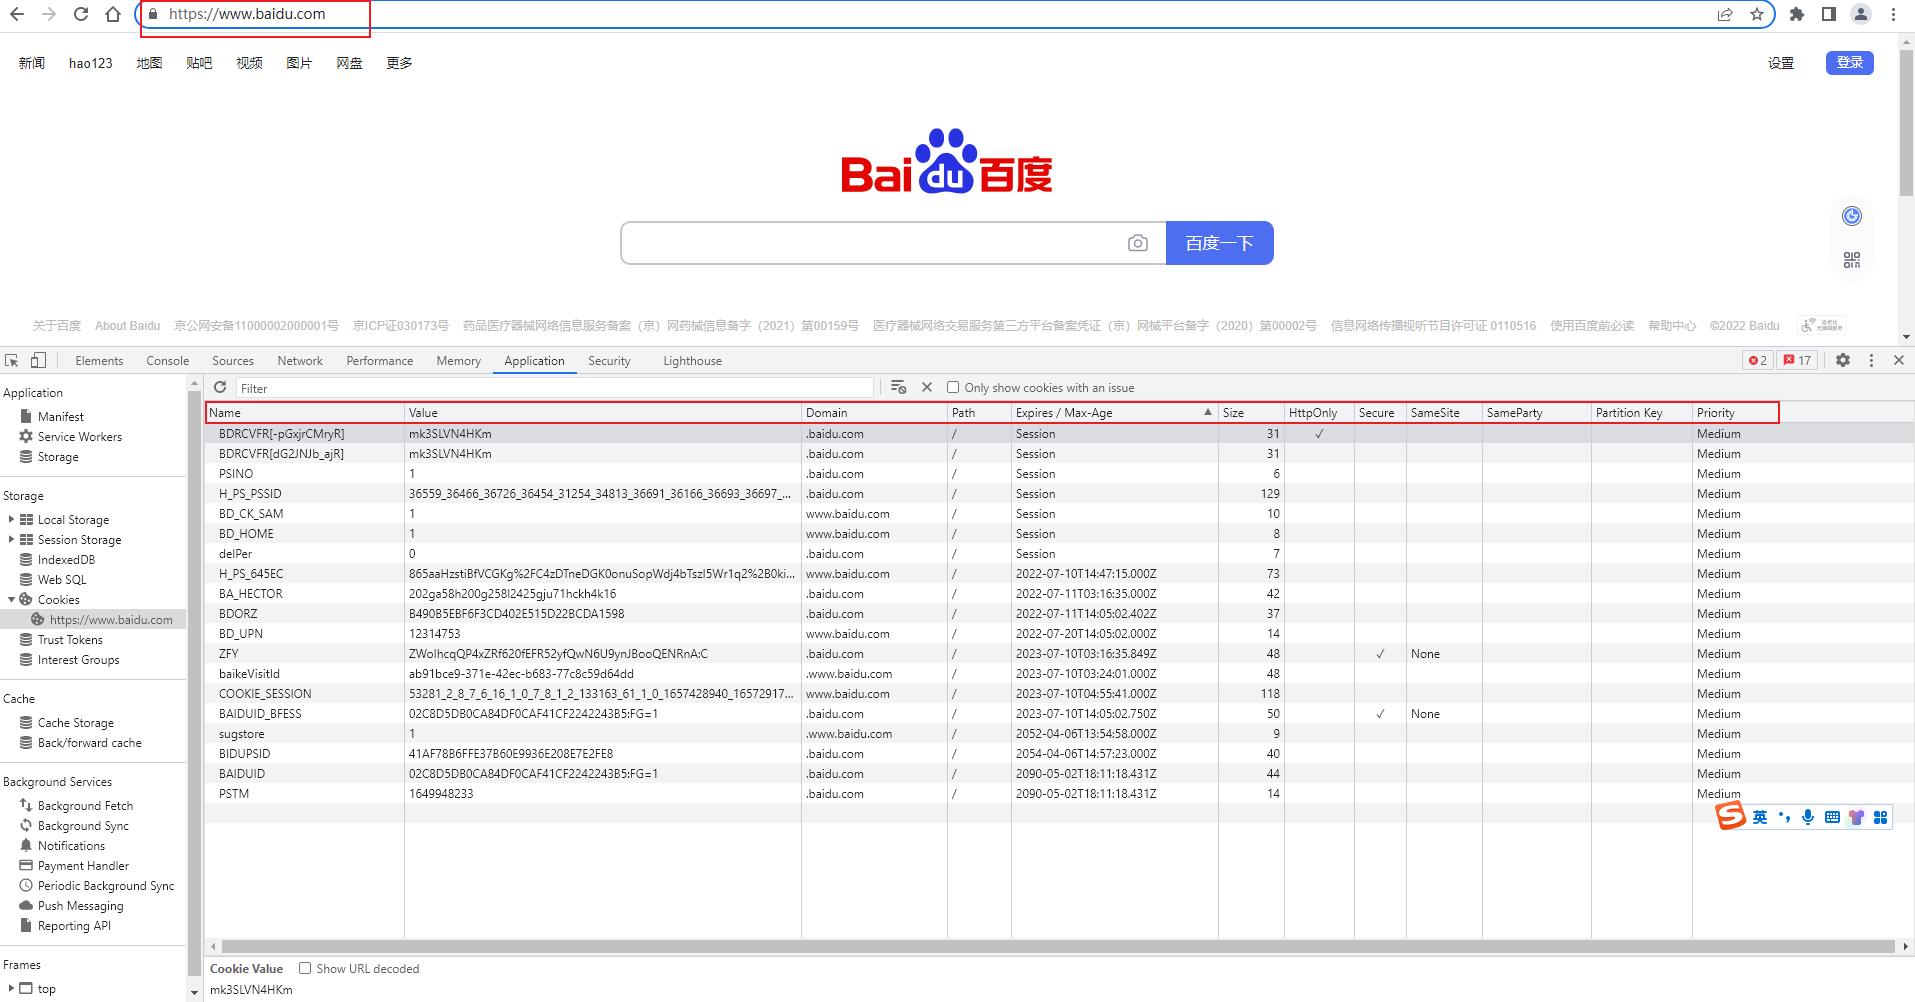Bookmark the page with the star icon
This screenshot has height=1002, width=1915.
[1757, 14]
